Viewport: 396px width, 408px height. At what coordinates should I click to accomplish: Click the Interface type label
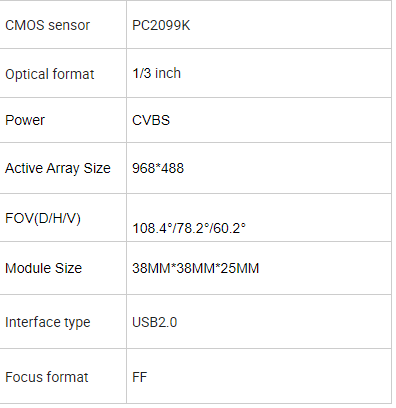point(48,323)
